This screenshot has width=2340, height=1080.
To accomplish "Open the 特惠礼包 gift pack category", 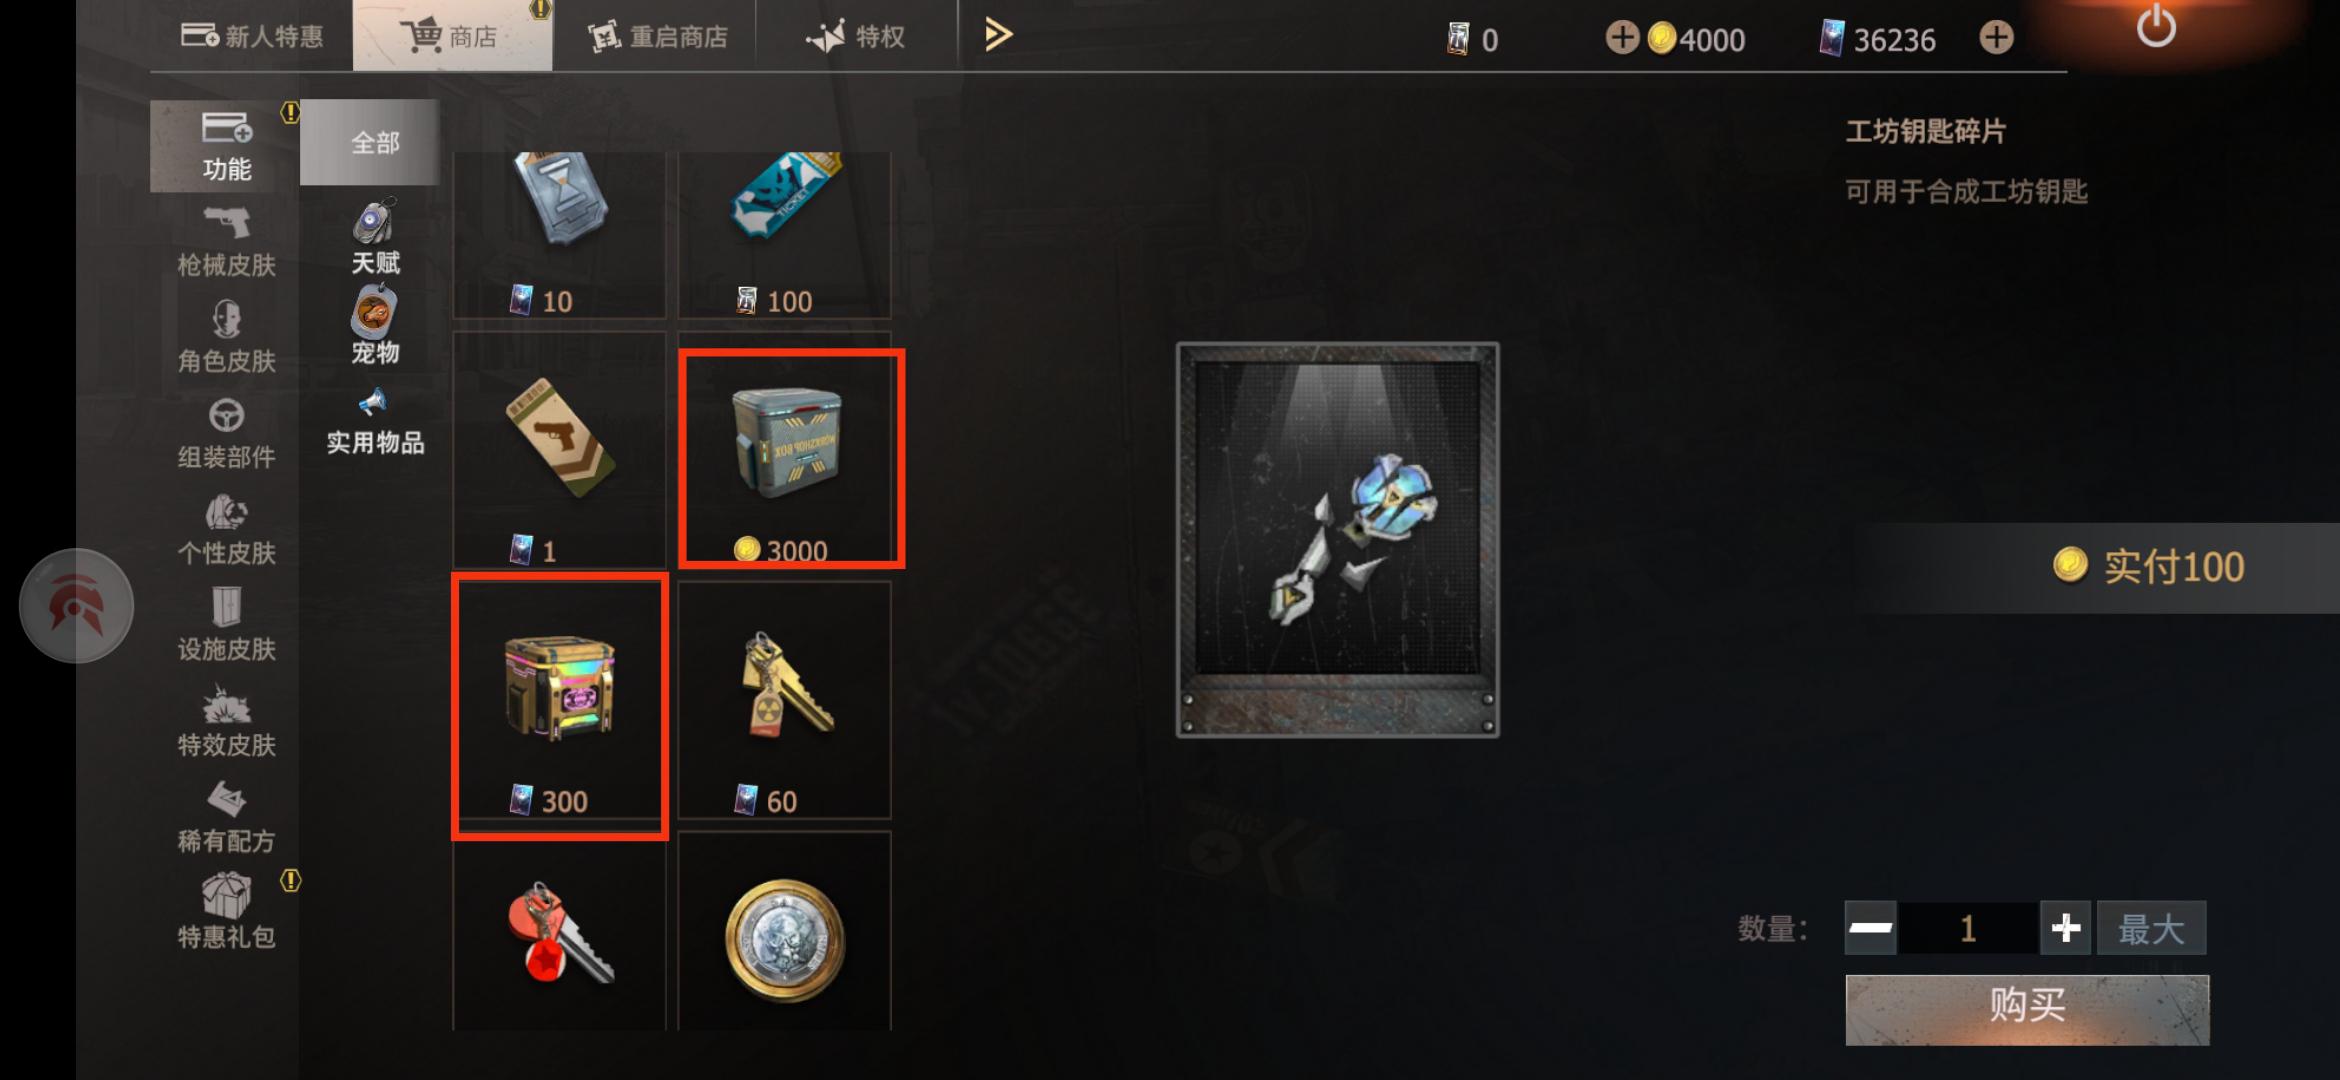I will click(226, 909).
